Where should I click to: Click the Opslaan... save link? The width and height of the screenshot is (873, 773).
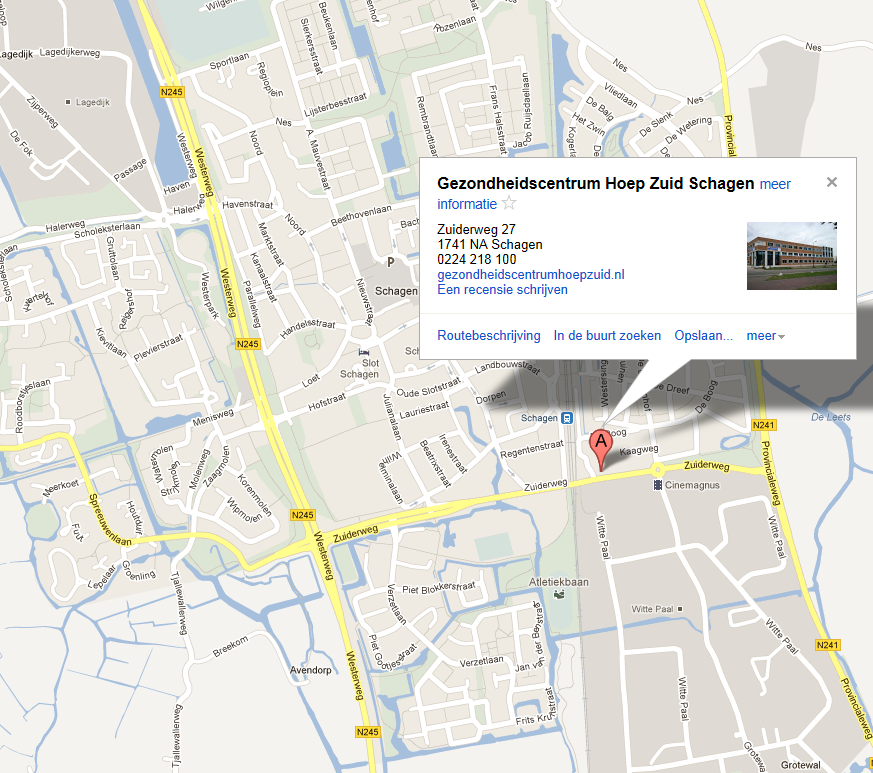pyautogui.click(x=703, y=336)
